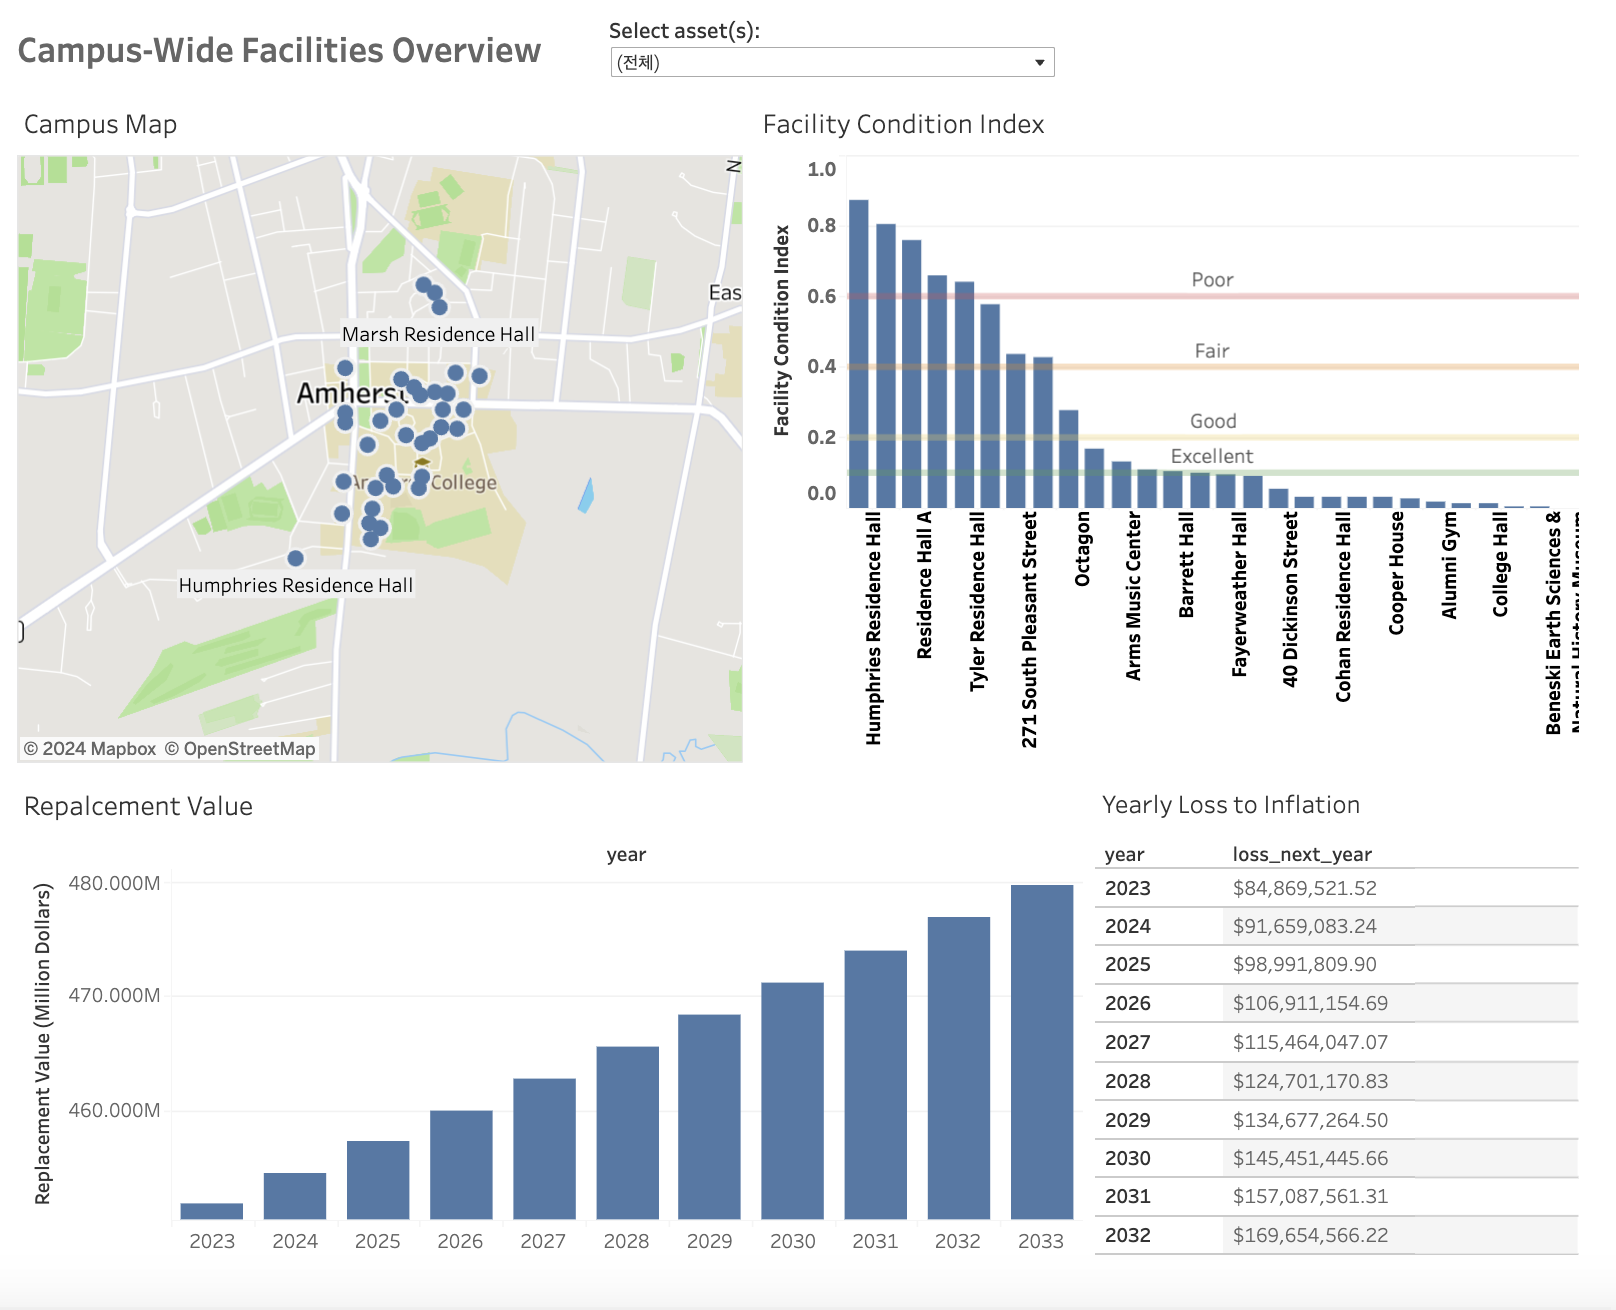Click the year column header in table
This screenshot has height=1310, width=1616.
(x=1124, y=855)
